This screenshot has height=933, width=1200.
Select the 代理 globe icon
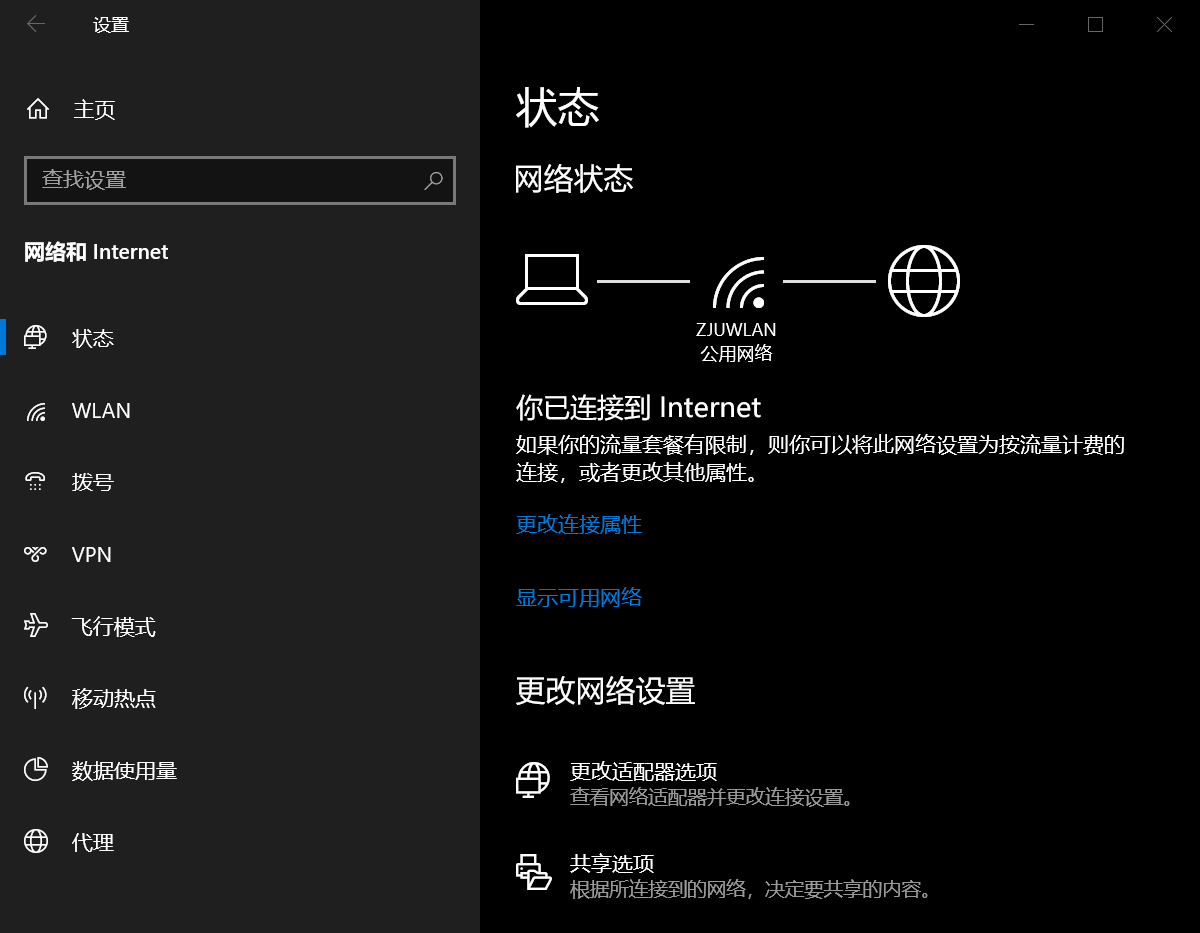point(35,842)
